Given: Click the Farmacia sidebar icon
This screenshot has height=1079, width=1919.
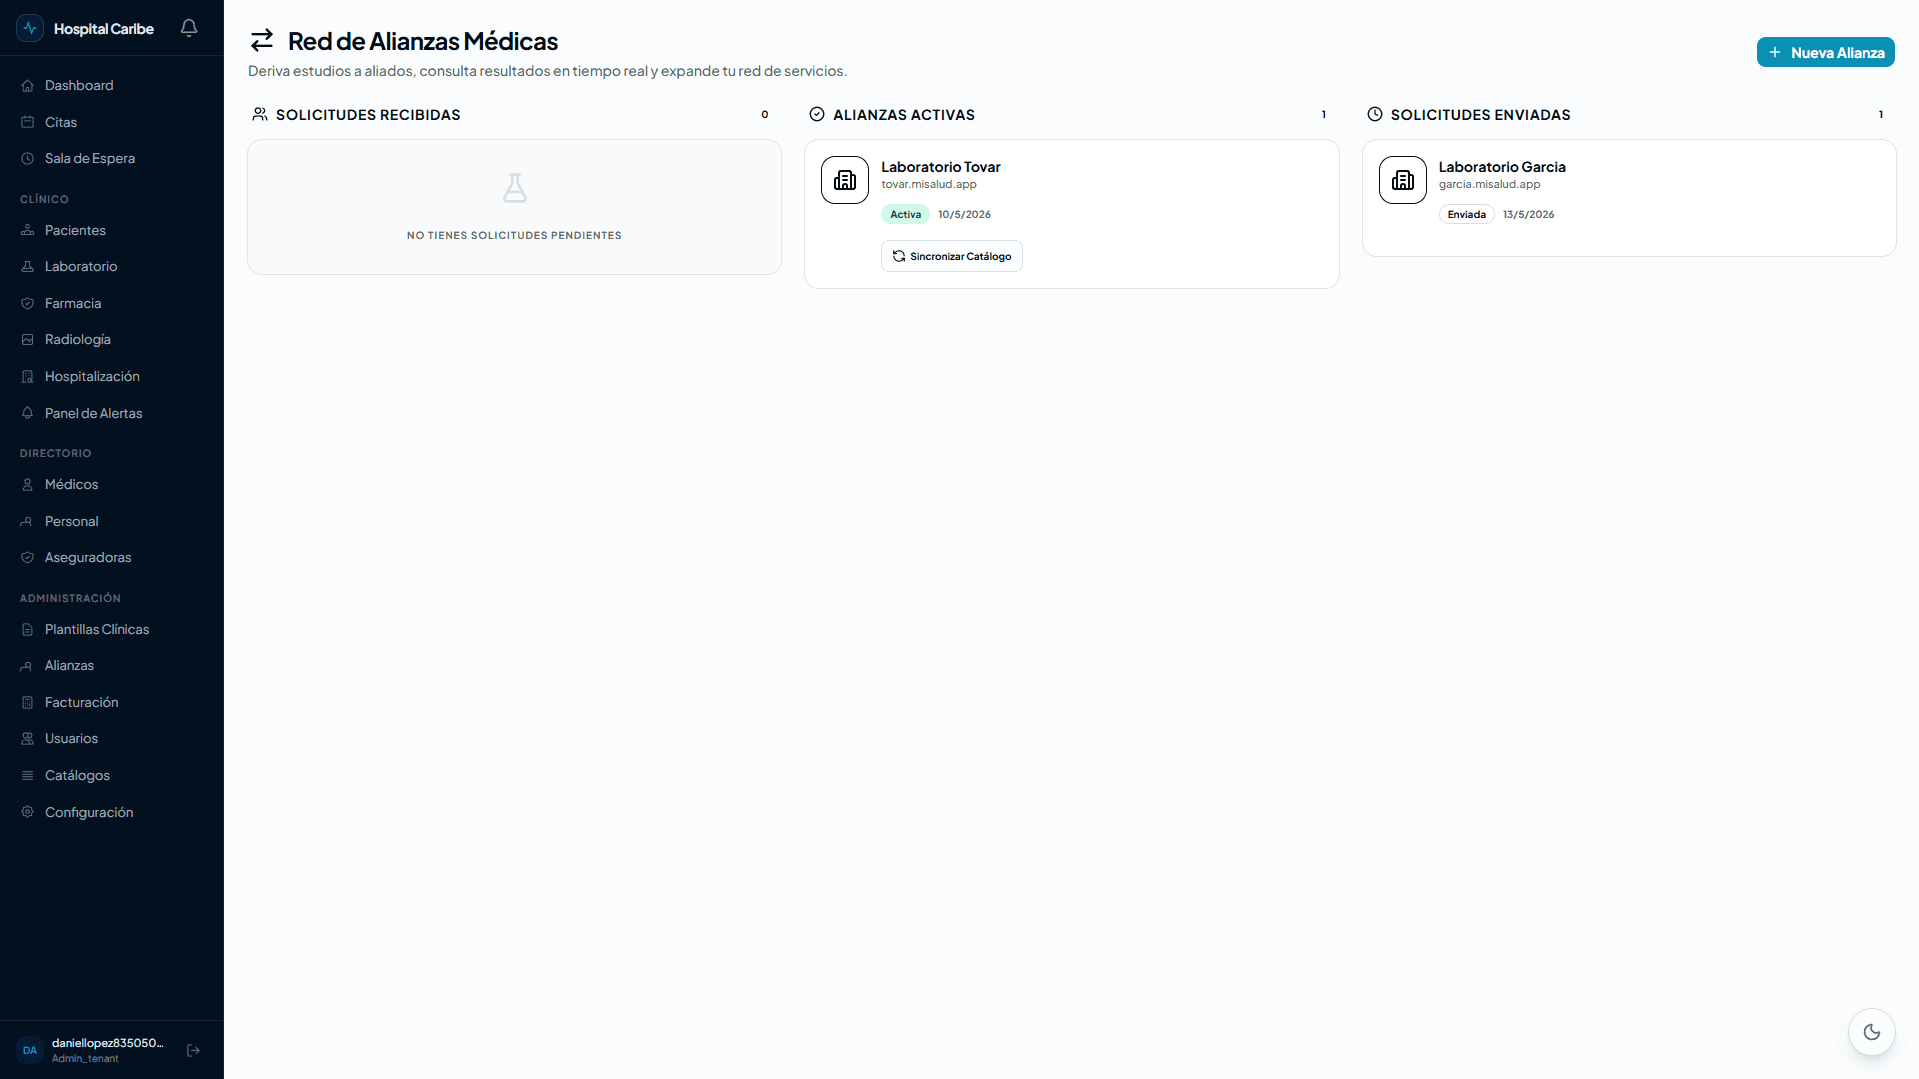Looking at the screenshot, I should click(x=28, y=304).
